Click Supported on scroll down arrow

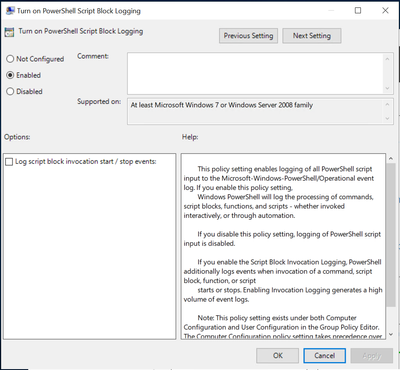click(x=387, y=118)
